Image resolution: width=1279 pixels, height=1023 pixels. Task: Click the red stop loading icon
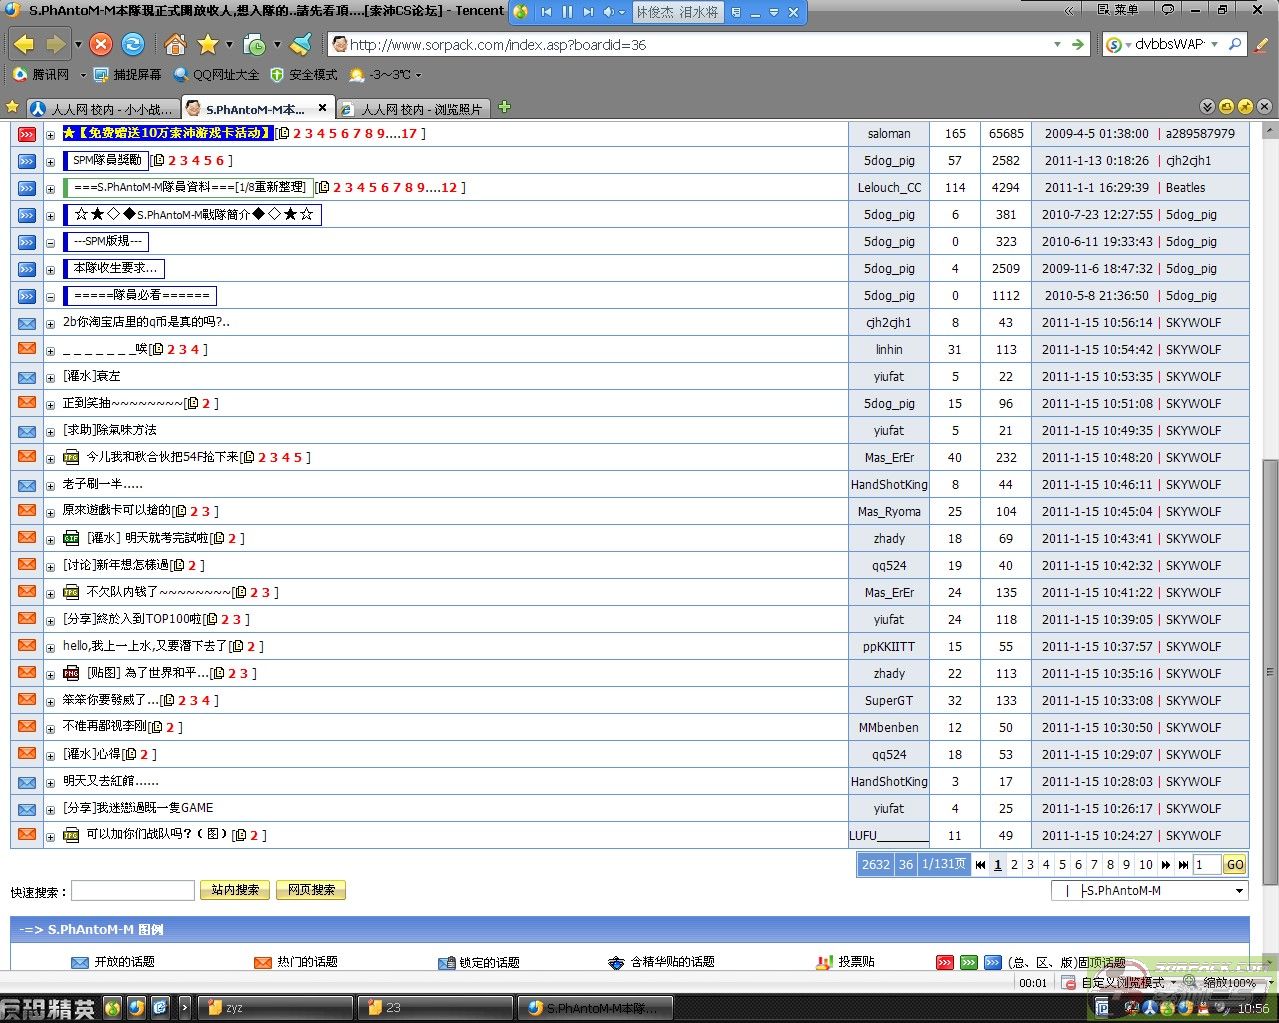point(101,44)
